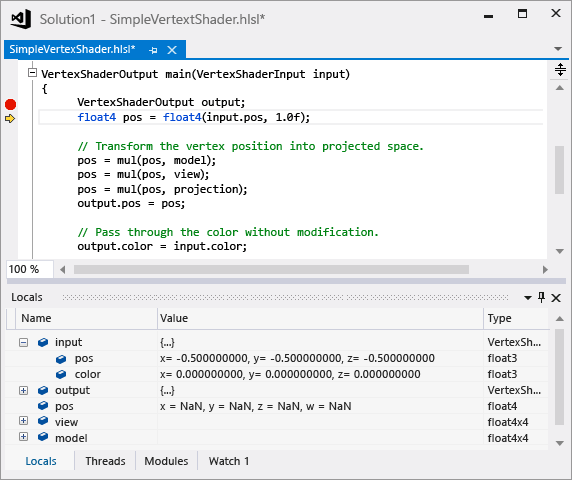Click the line 'pos = mul(pos, model);'
This screenshot has width=572, height=480.
pos(147,160)
